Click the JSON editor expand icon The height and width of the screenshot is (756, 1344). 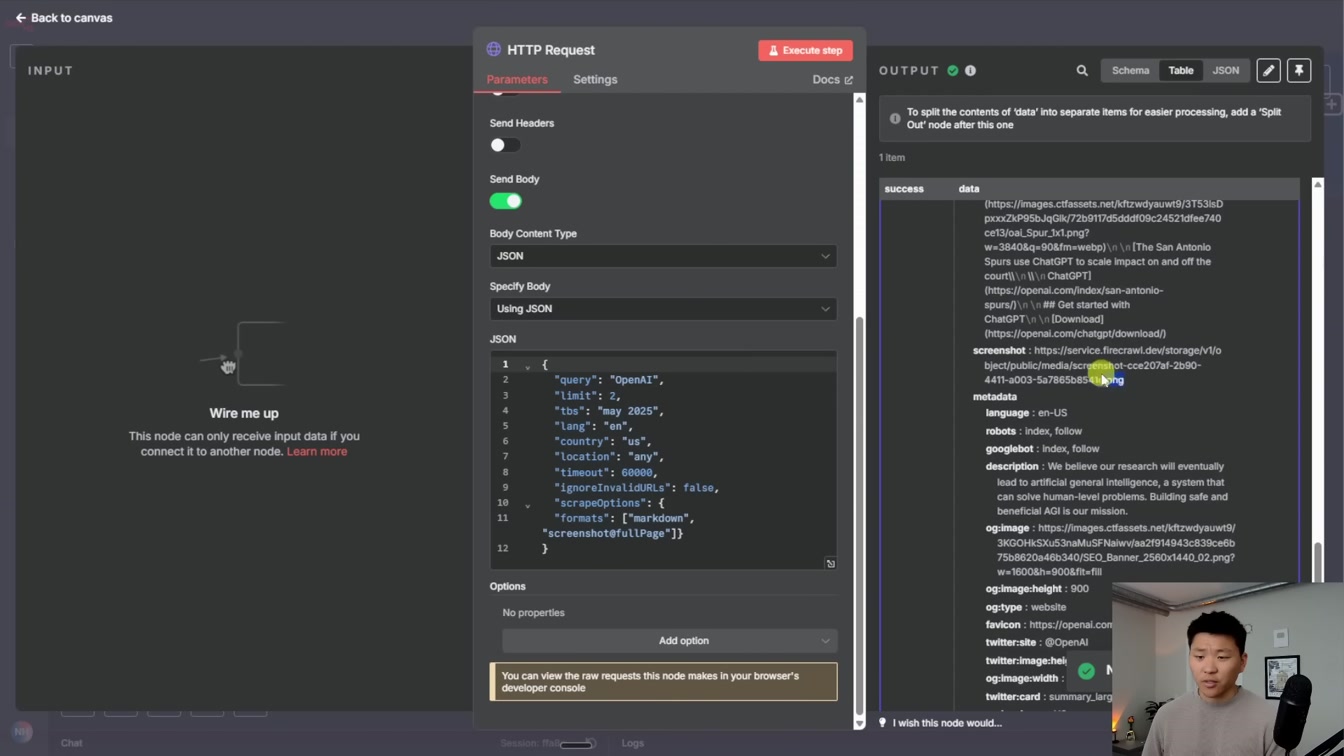coord(830,564)
